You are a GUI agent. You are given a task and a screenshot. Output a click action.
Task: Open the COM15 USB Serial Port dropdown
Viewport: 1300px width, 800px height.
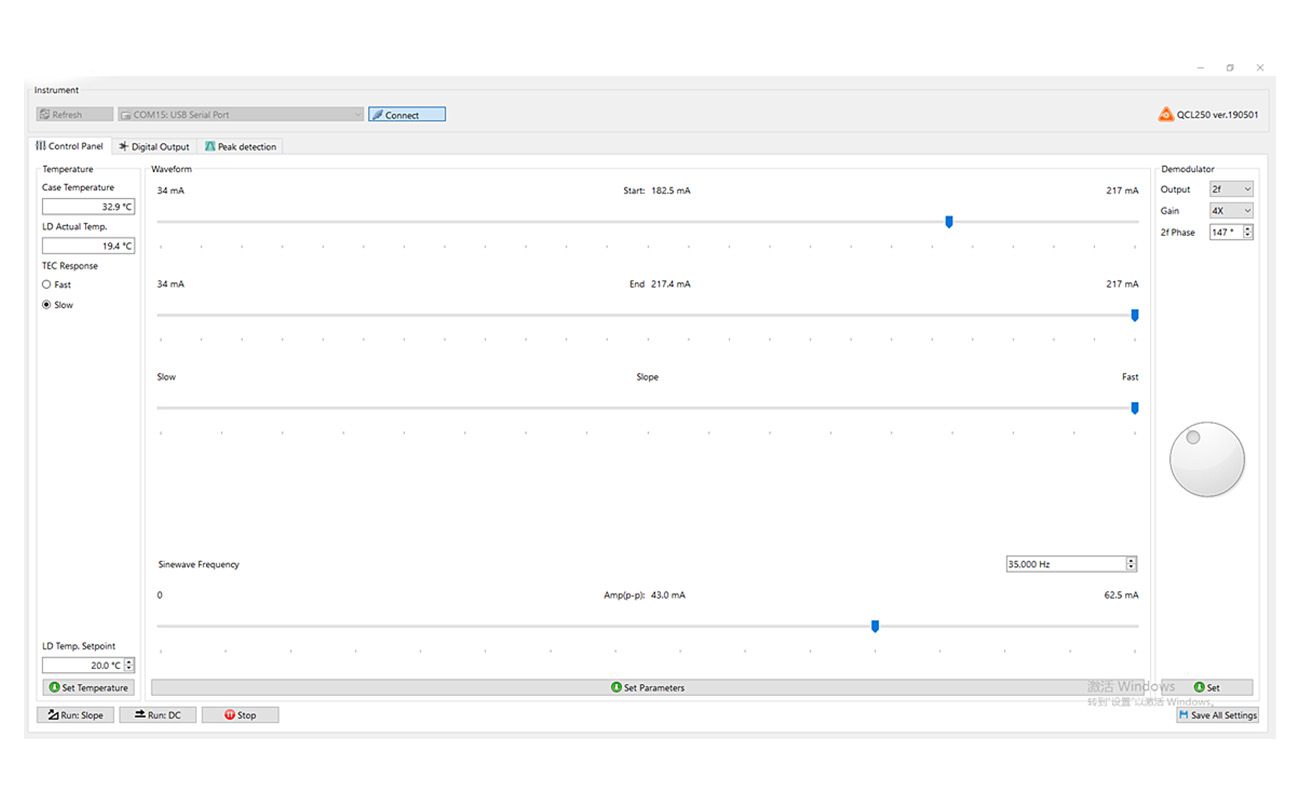[x=240, y=115]
